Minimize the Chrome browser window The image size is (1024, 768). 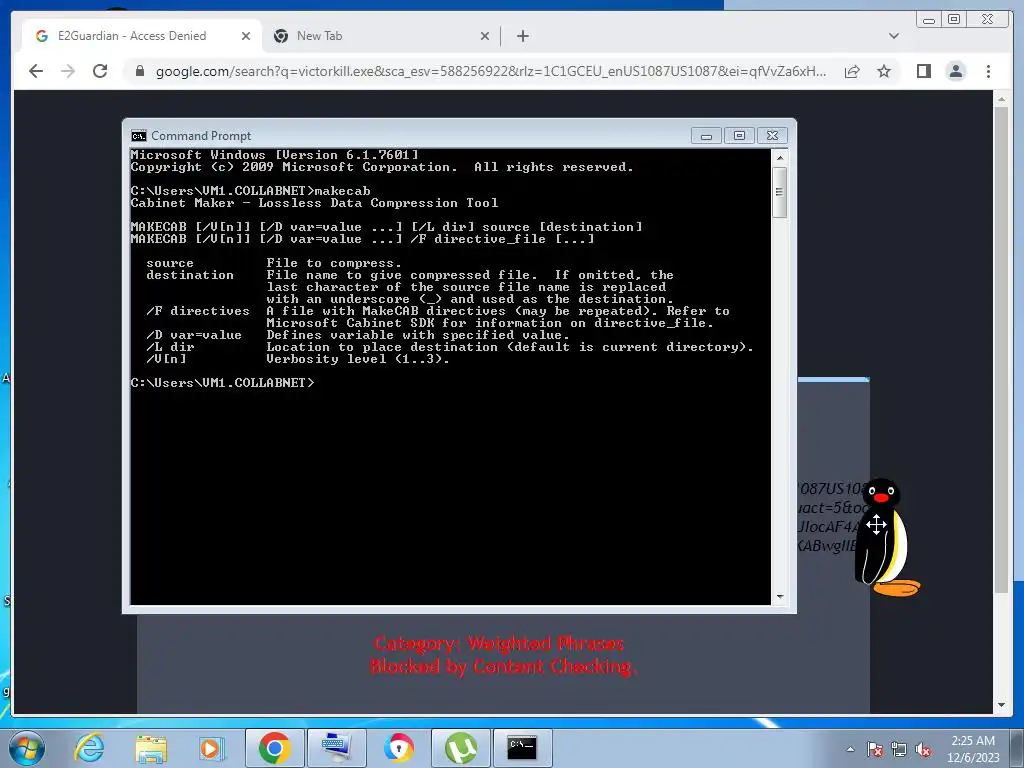[929, 20]
